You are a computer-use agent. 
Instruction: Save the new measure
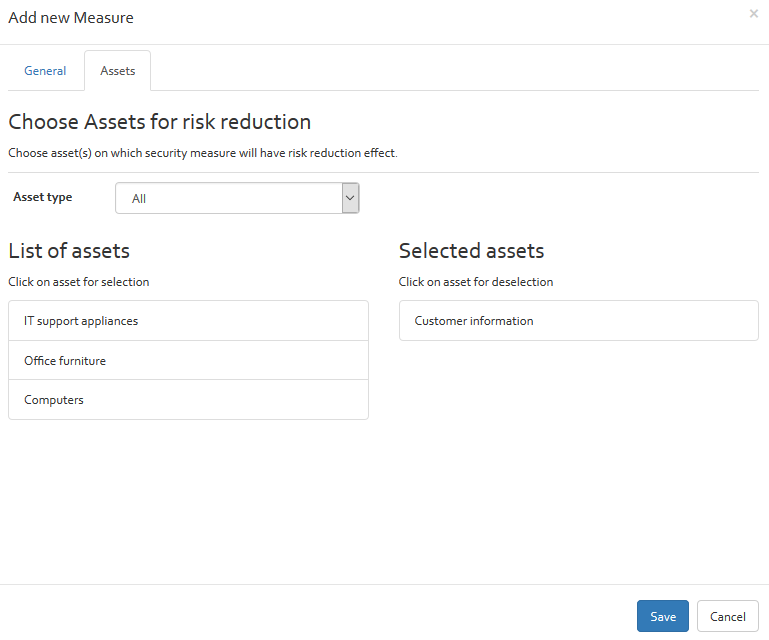coord(663,616)
